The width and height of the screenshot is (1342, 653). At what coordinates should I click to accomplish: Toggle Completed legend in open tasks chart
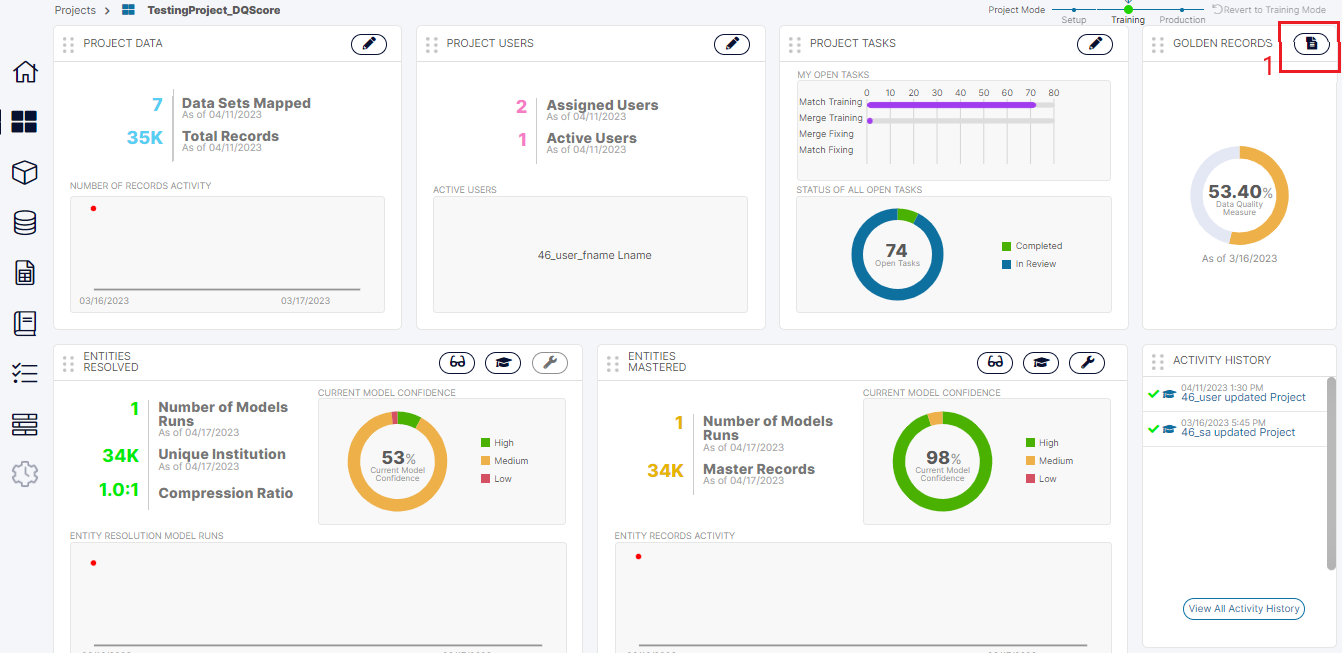coord(1037,246)
